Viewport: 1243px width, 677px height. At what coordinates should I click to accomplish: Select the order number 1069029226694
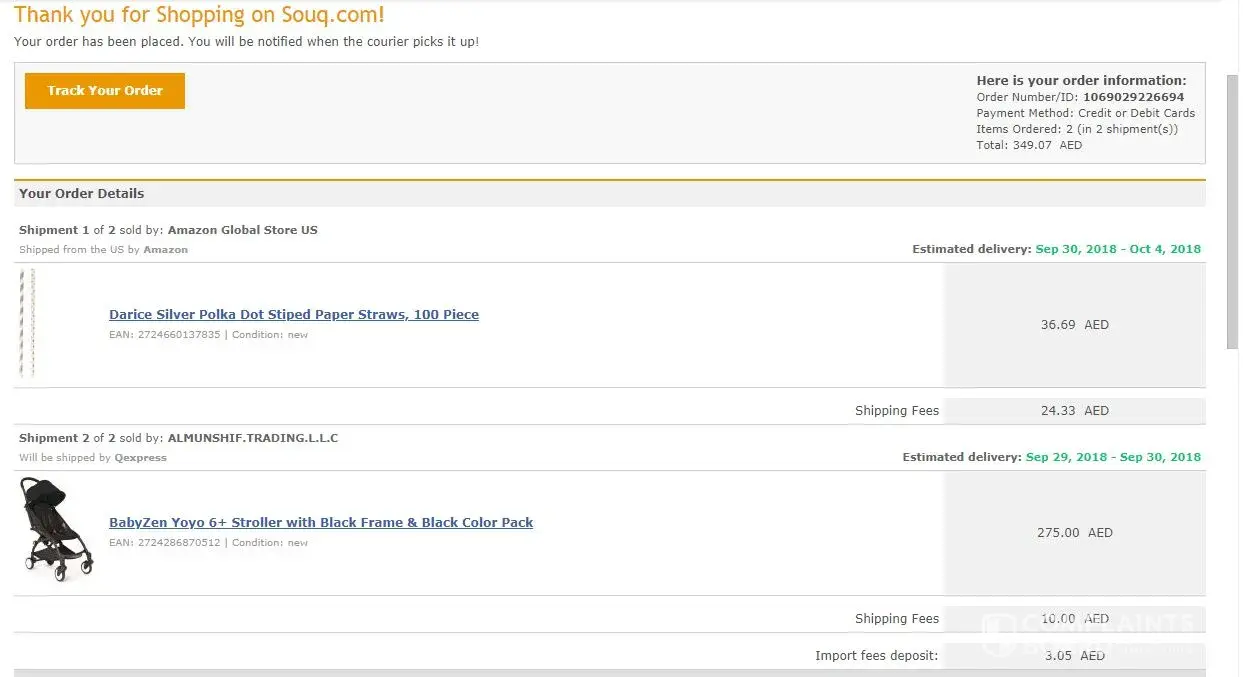[x=1133, y=98]
